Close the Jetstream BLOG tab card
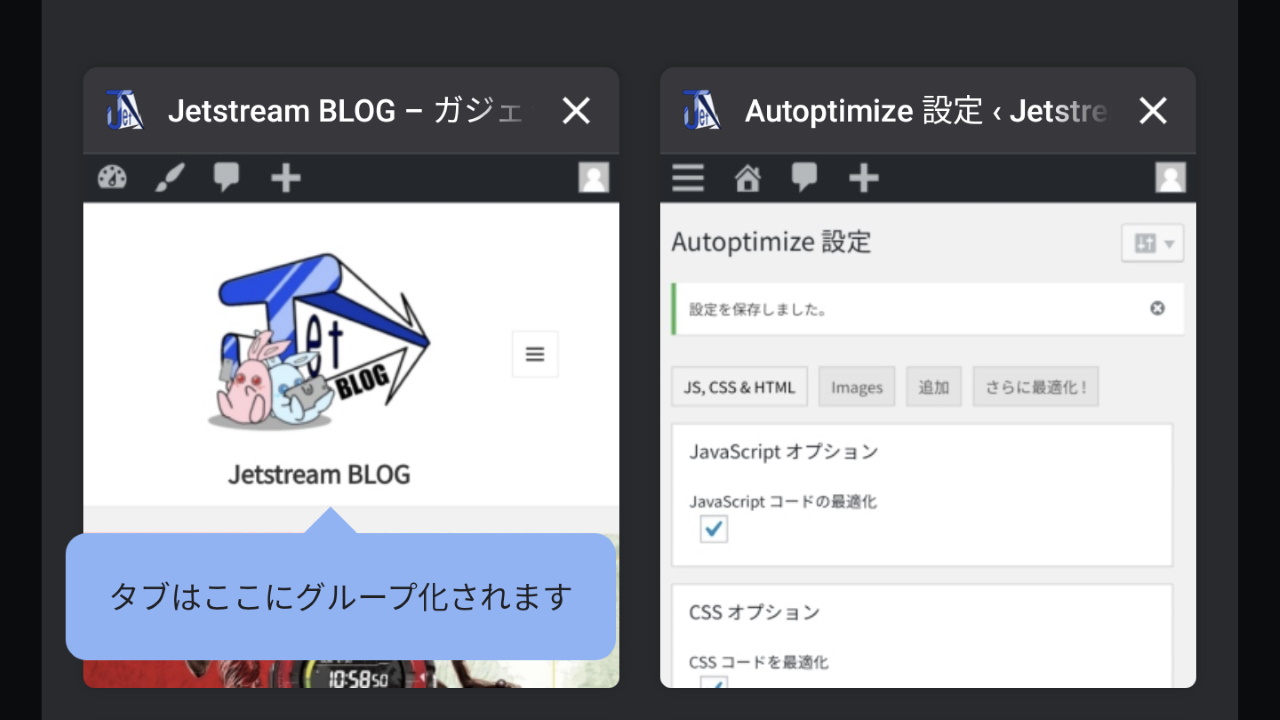This screenshot has width=1280, height=720. coord(576,111)
